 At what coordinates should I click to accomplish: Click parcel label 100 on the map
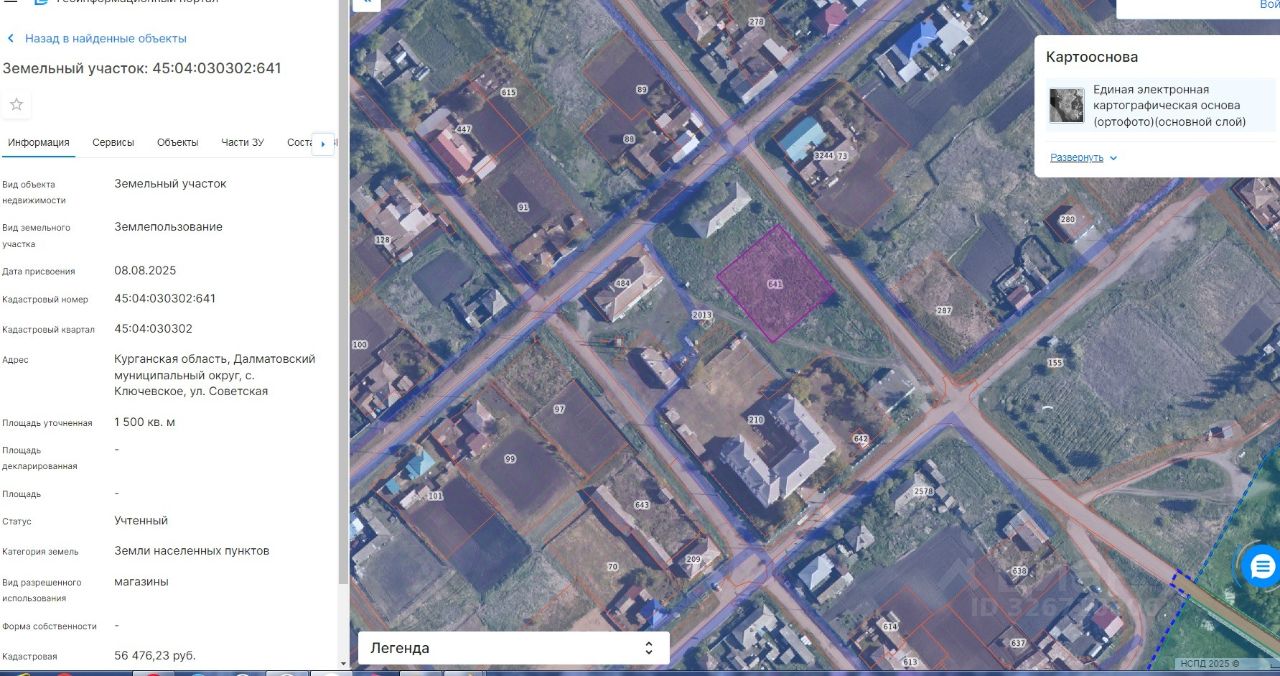click(x=360, y=345)
